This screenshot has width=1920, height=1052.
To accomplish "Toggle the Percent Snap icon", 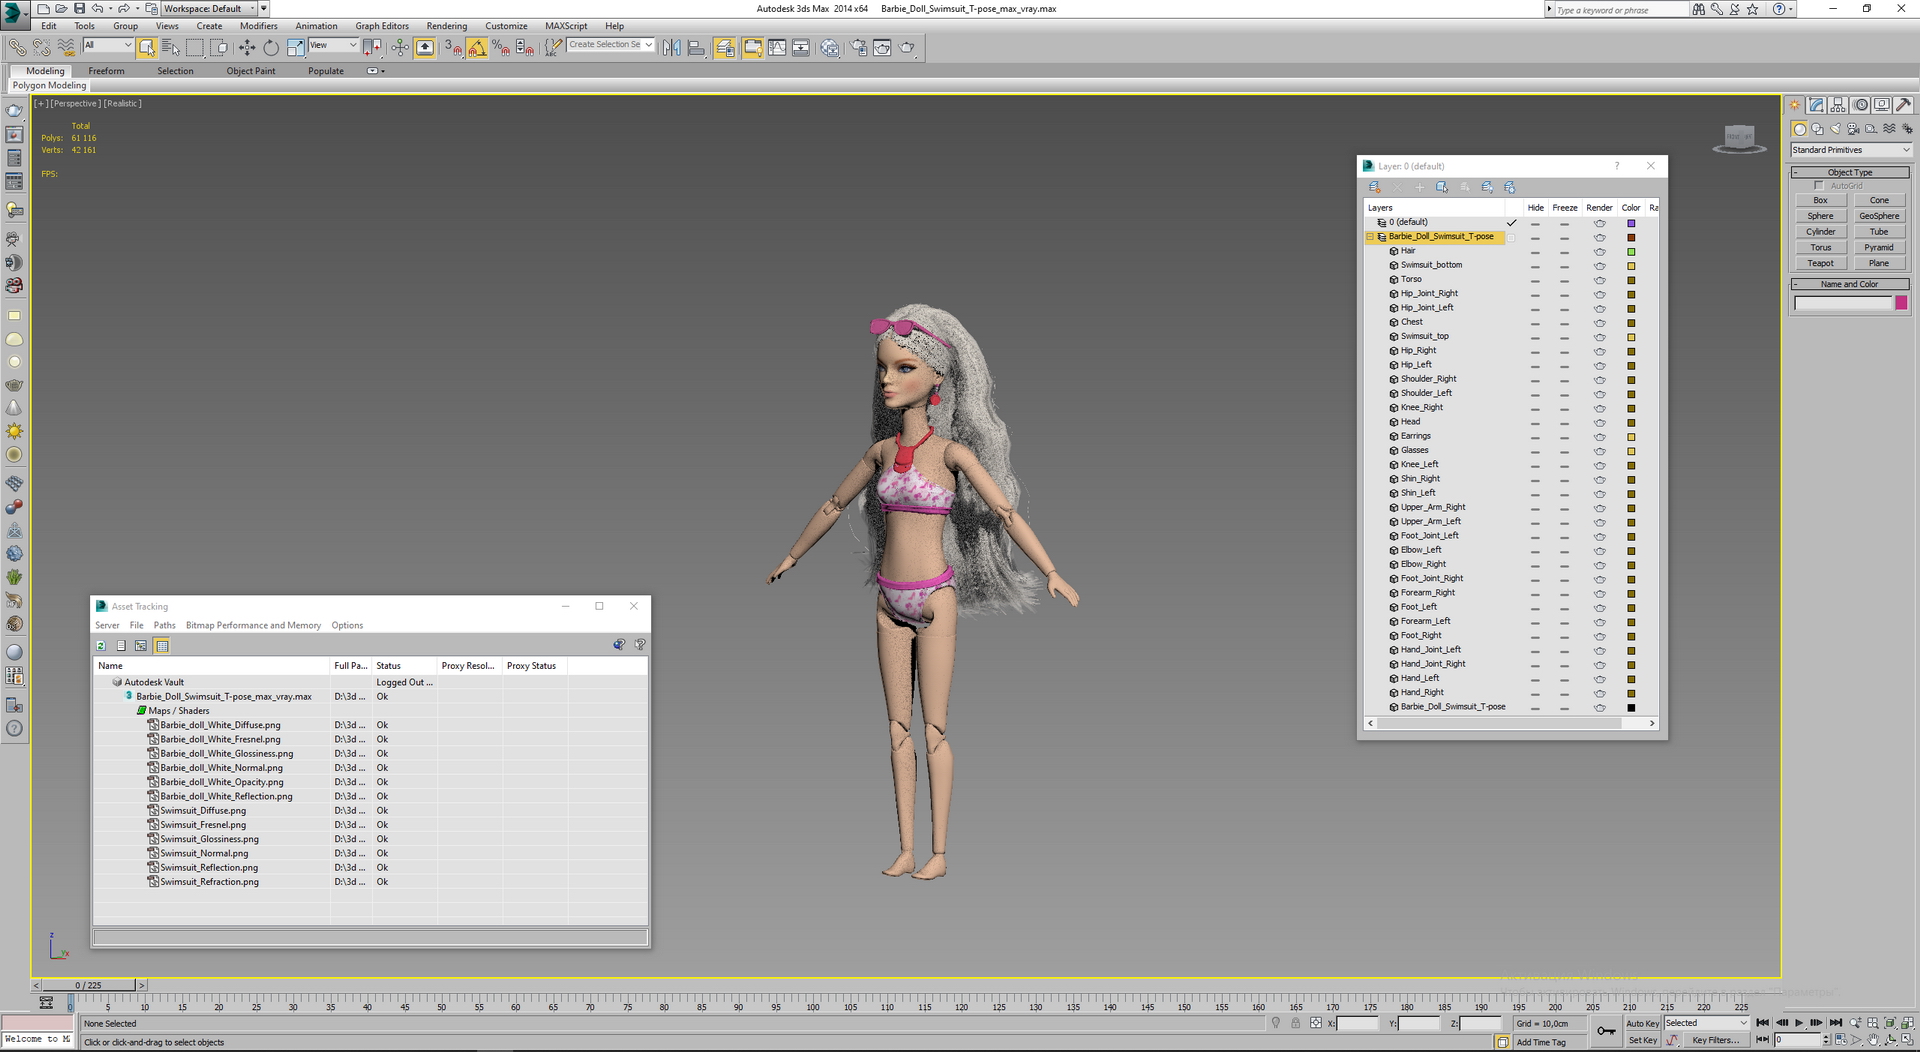I will coord(501,47).
